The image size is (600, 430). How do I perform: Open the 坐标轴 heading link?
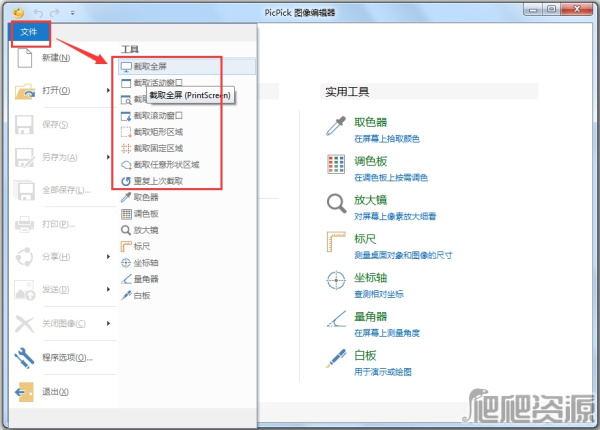pos(370,278)
